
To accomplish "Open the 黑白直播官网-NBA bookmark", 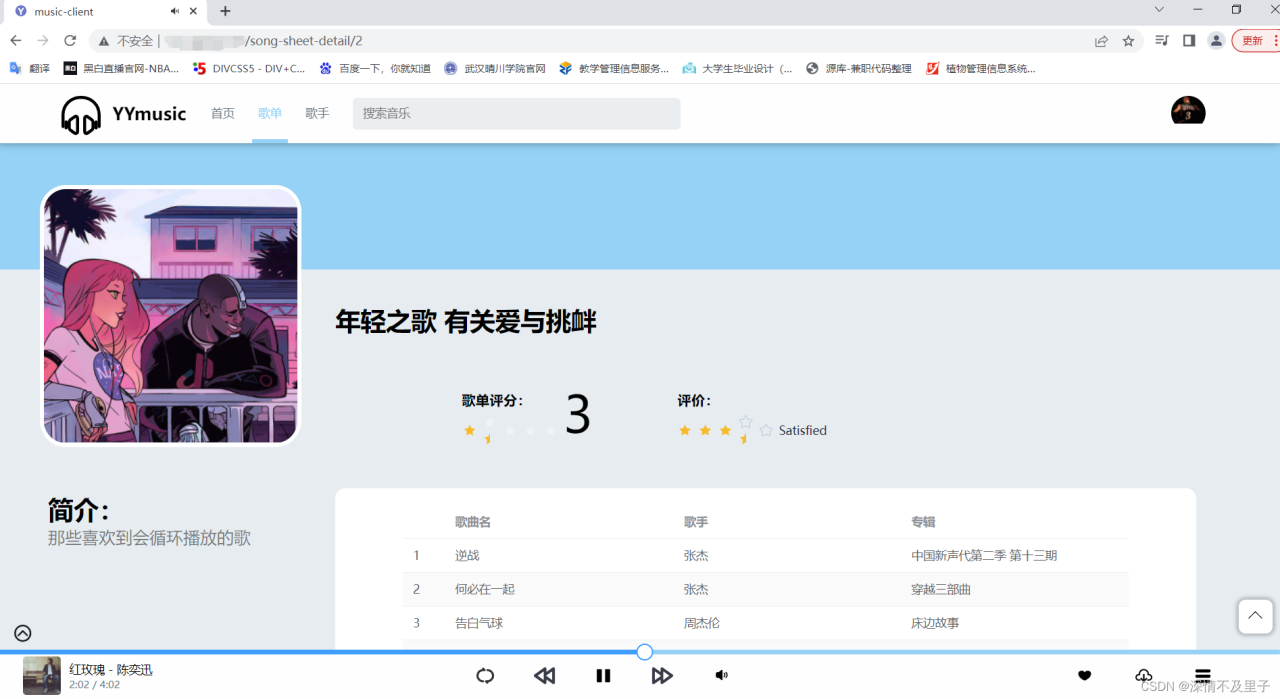I will (x=121, y=69).
